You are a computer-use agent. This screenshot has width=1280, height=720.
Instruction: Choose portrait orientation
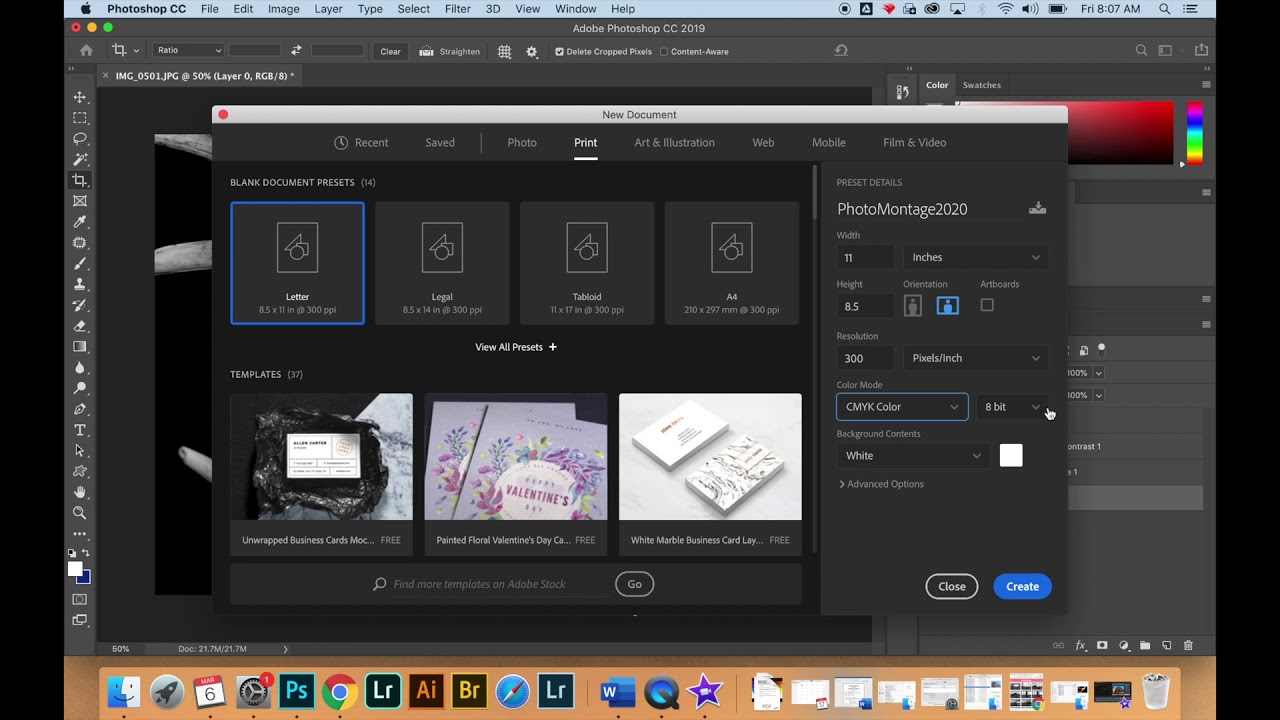[x=913, y=306]
